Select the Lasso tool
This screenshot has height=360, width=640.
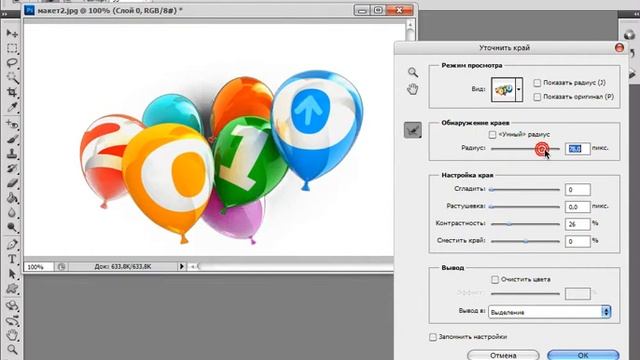point(12,63)
